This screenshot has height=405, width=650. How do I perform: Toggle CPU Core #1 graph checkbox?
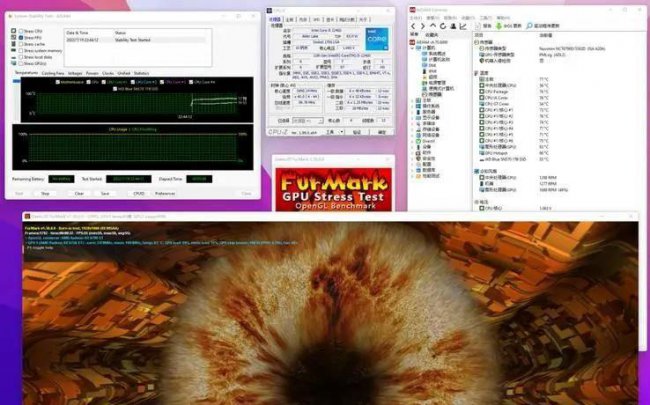(104, 82)
